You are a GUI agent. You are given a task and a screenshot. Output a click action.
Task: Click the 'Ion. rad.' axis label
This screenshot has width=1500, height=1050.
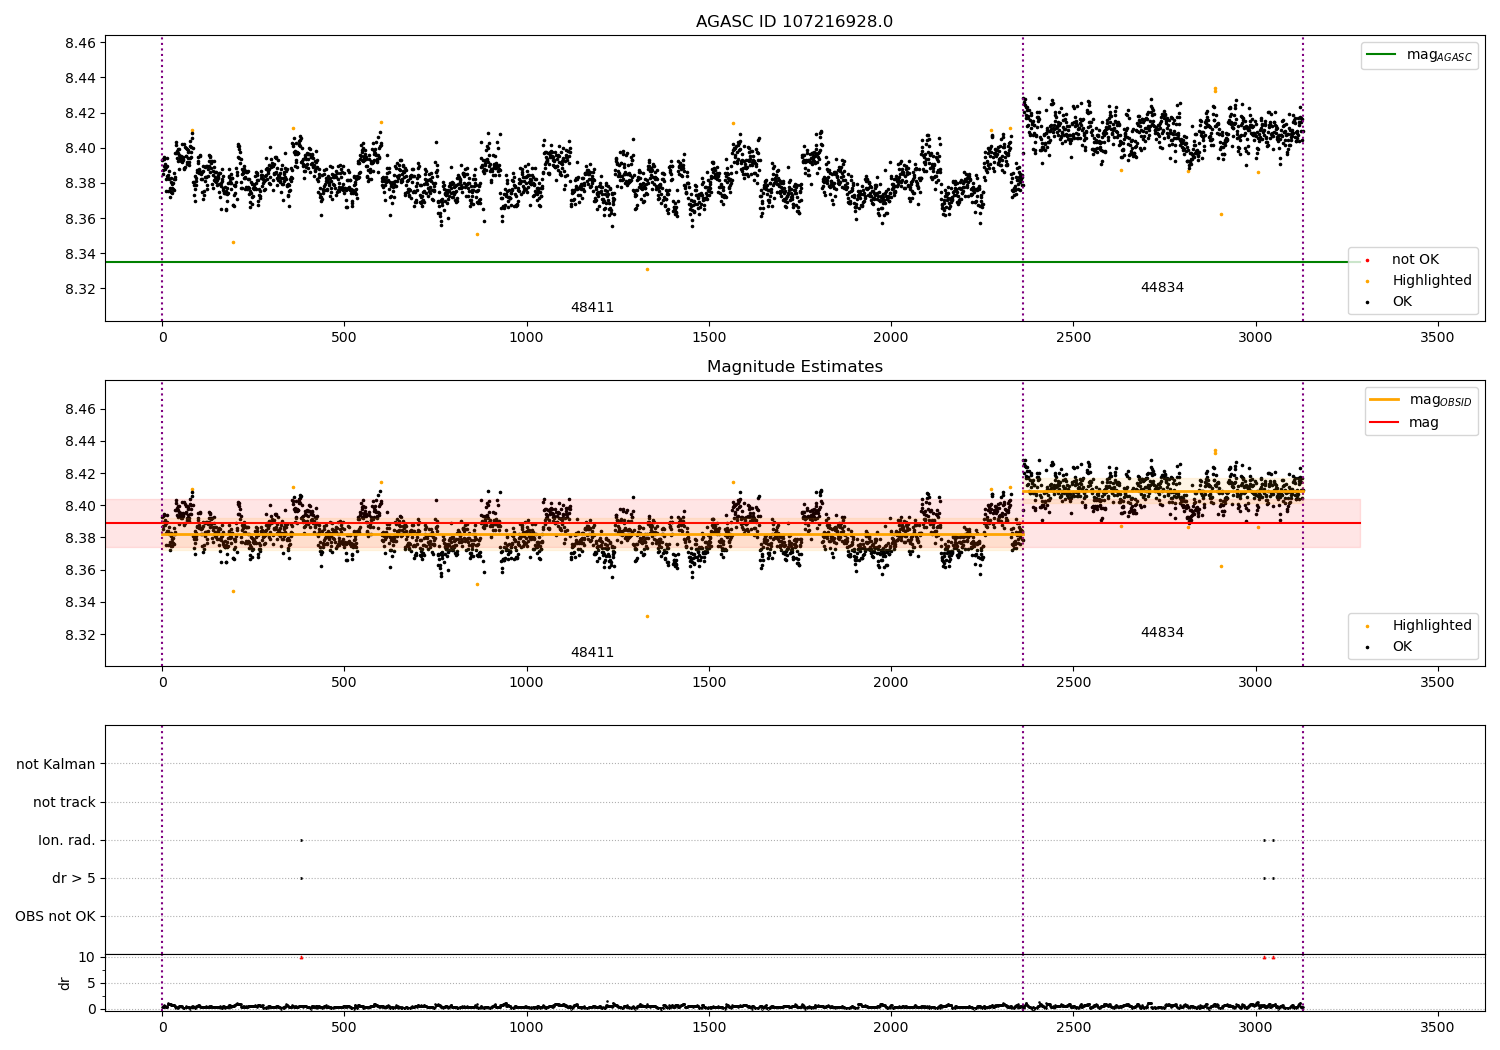point(67,840)
